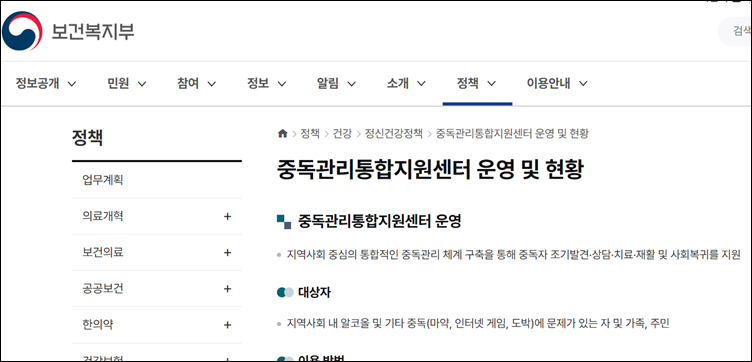752x362 pixels.
Task: Open the 정보 menu
Action: [x=267, y=83]
